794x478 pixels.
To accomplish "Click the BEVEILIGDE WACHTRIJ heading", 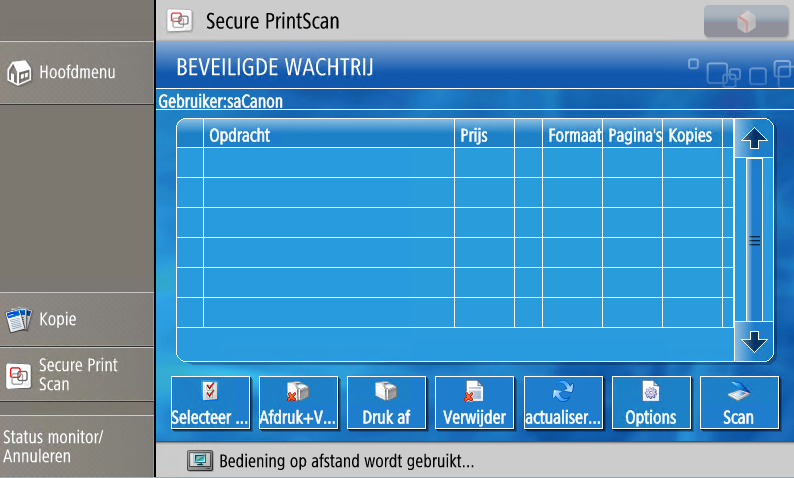I will (274, 67).
